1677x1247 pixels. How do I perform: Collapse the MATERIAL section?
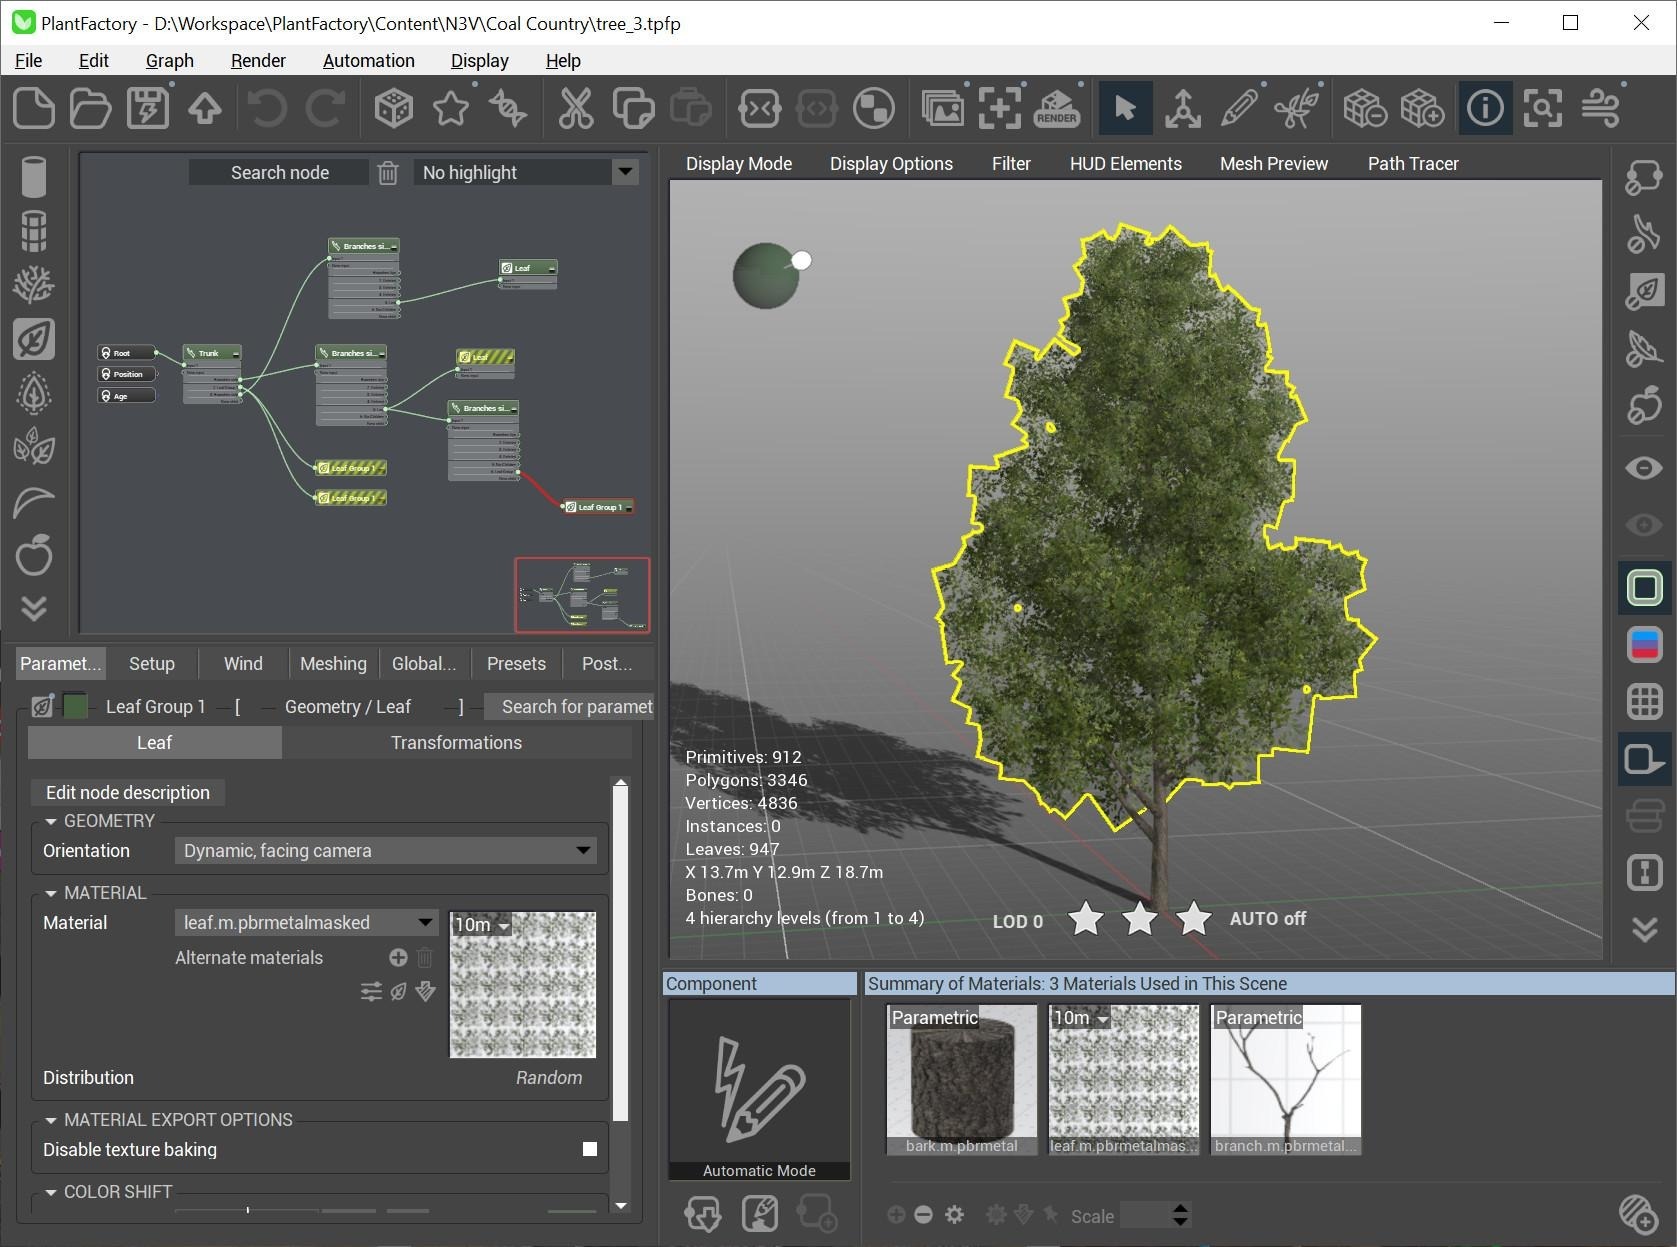point(51,893)
